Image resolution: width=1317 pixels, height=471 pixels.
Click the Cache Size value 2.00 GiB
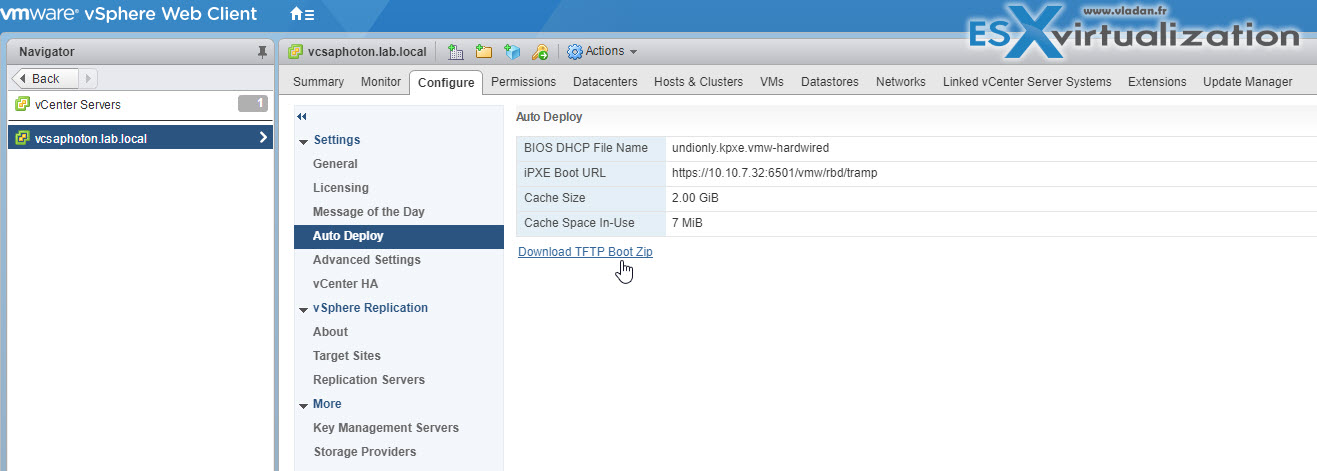point(695,198)
